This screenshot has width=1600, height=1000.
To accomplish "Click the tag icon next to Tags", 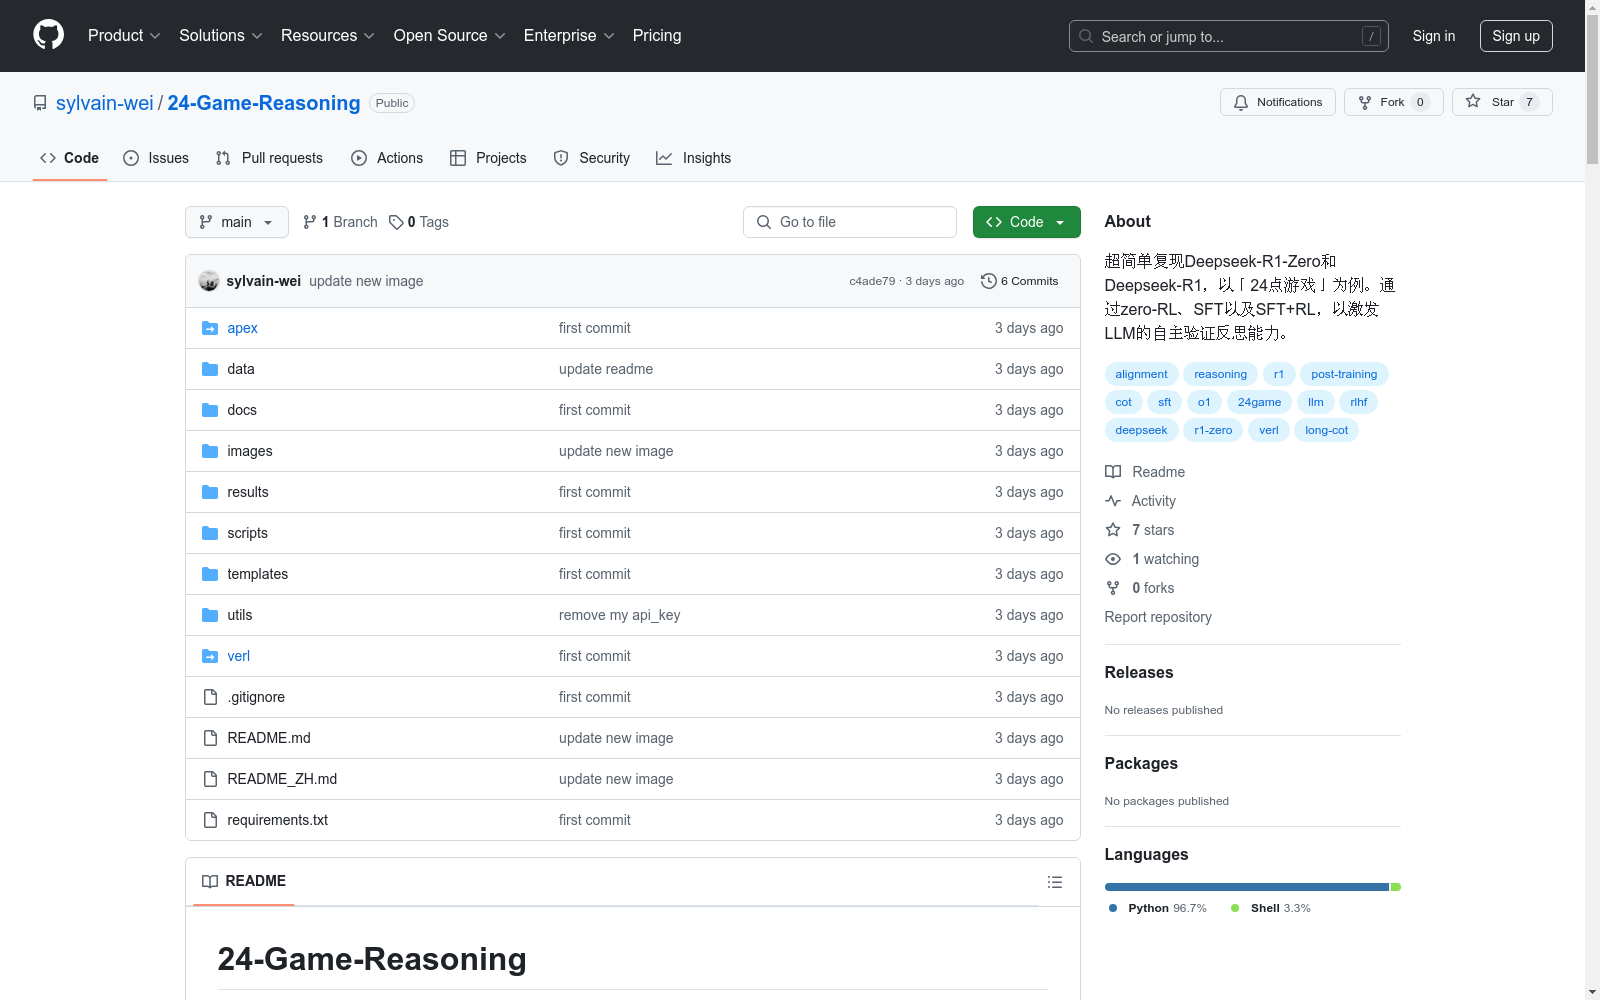I will [x=396, y=222].
